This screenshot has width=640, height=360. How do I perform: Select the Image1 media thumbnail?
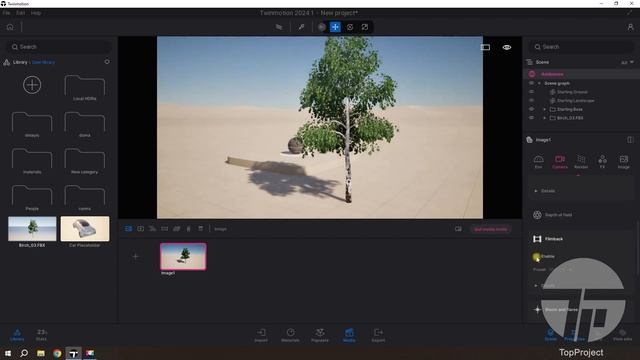183,257
